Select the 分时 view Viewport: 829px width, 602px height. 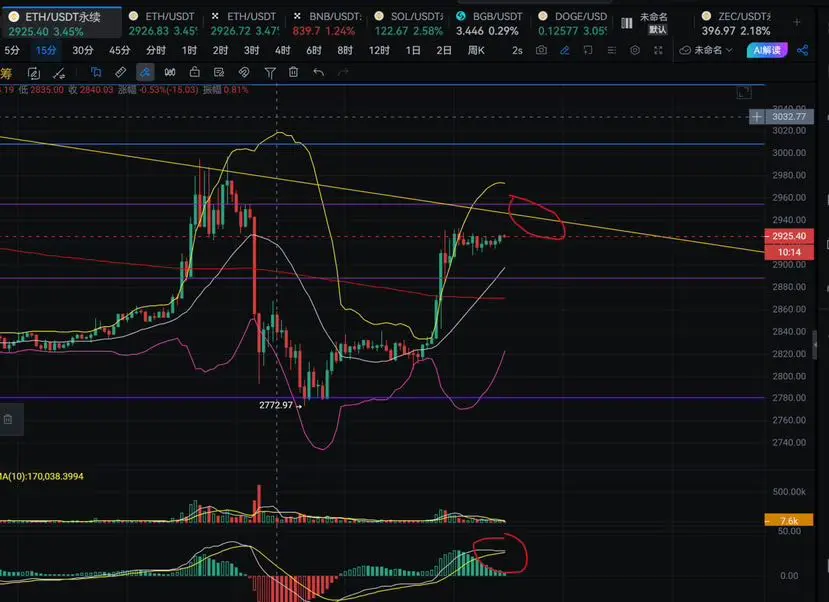(155, 50)
